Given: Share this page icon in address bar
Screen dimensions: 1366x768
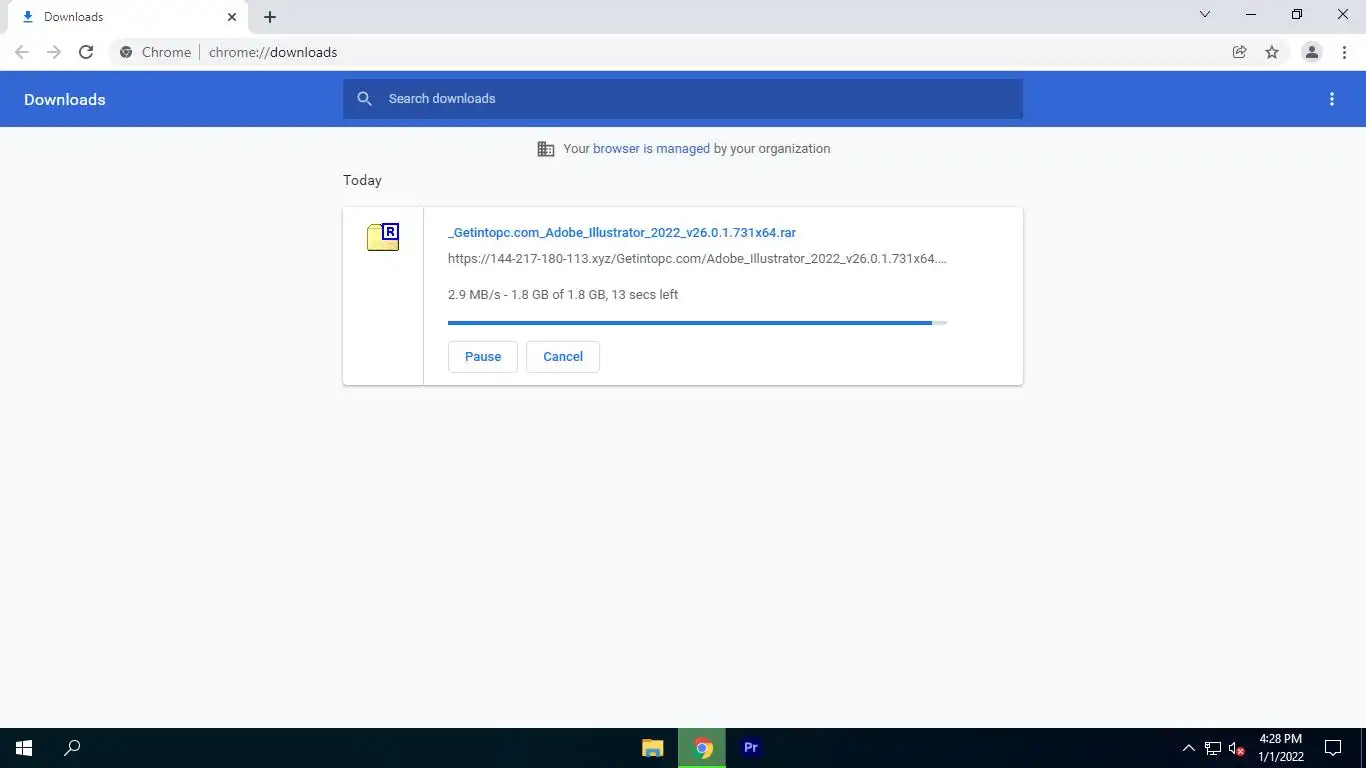Looking at the screenshot, I should (1240, 52).
